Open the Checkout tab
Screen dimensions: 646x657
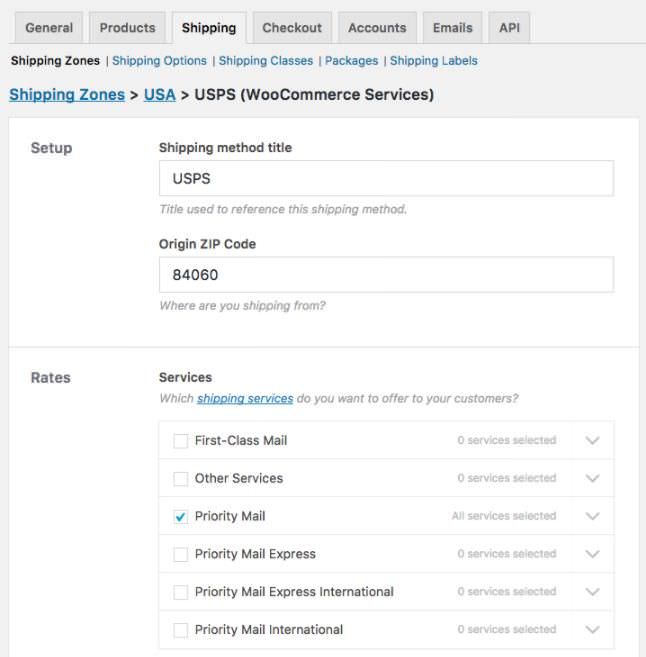pyautogui.click(x=292, y=28)
